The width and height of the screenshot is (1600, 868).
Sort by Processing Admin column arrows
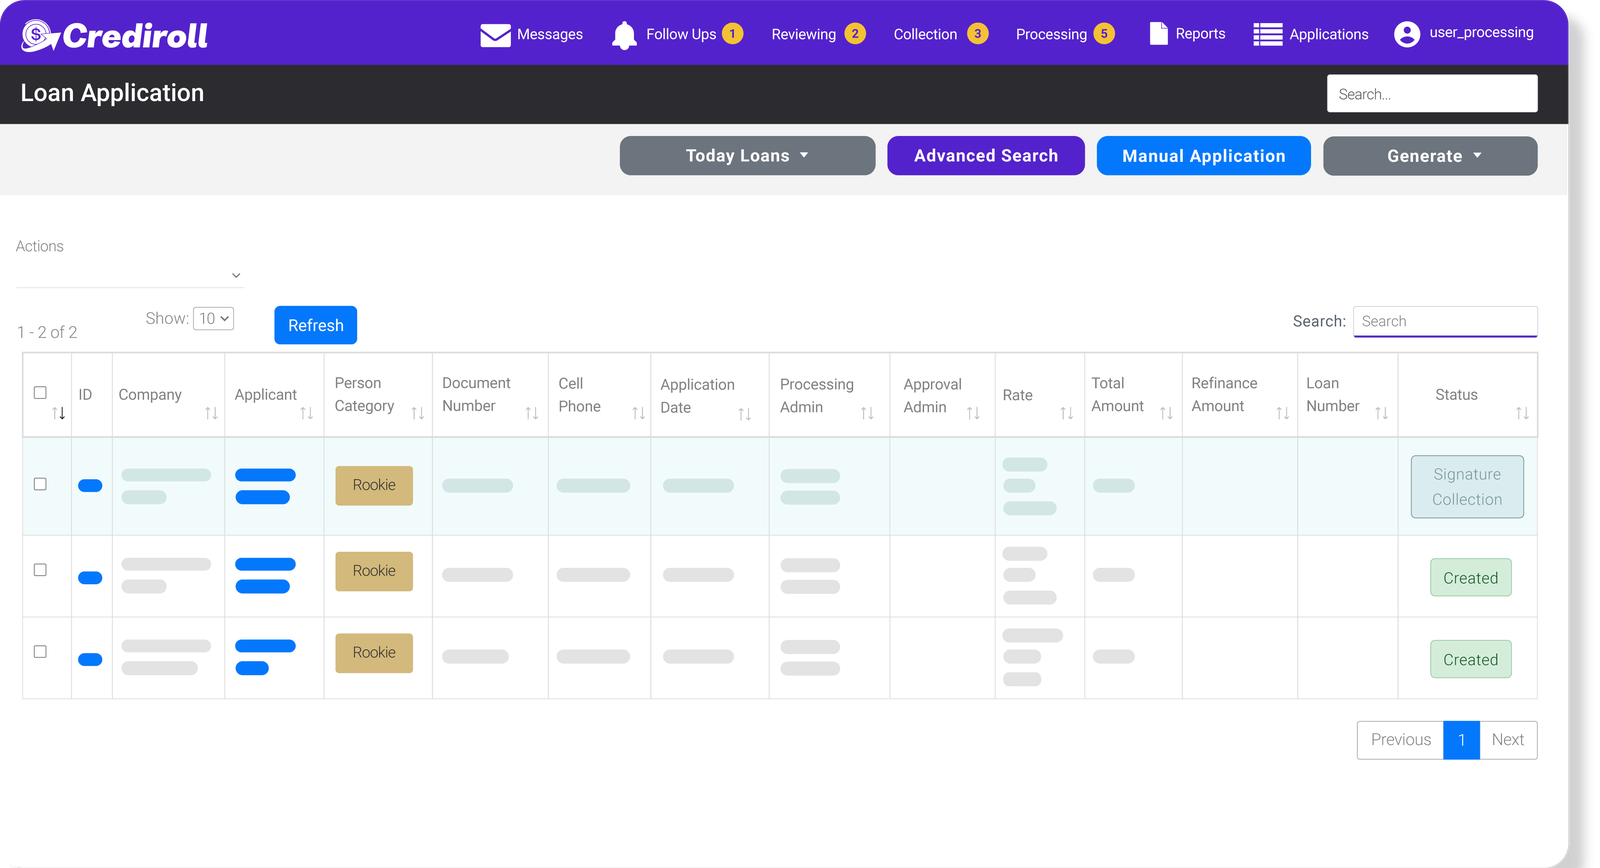[867, 413]
